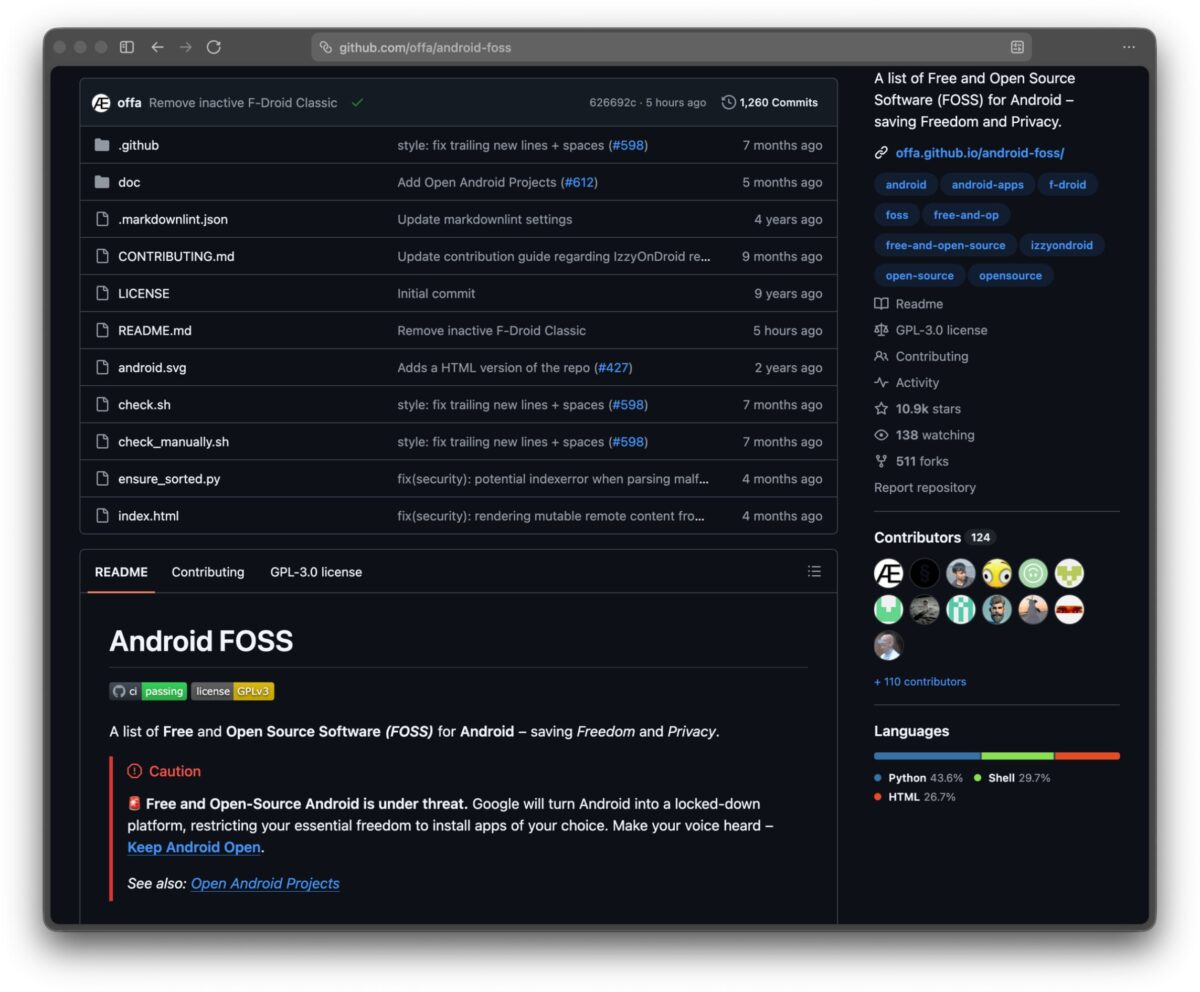Open index.html file
This screenshot has height=992, width=1200.
coord(148,516)
